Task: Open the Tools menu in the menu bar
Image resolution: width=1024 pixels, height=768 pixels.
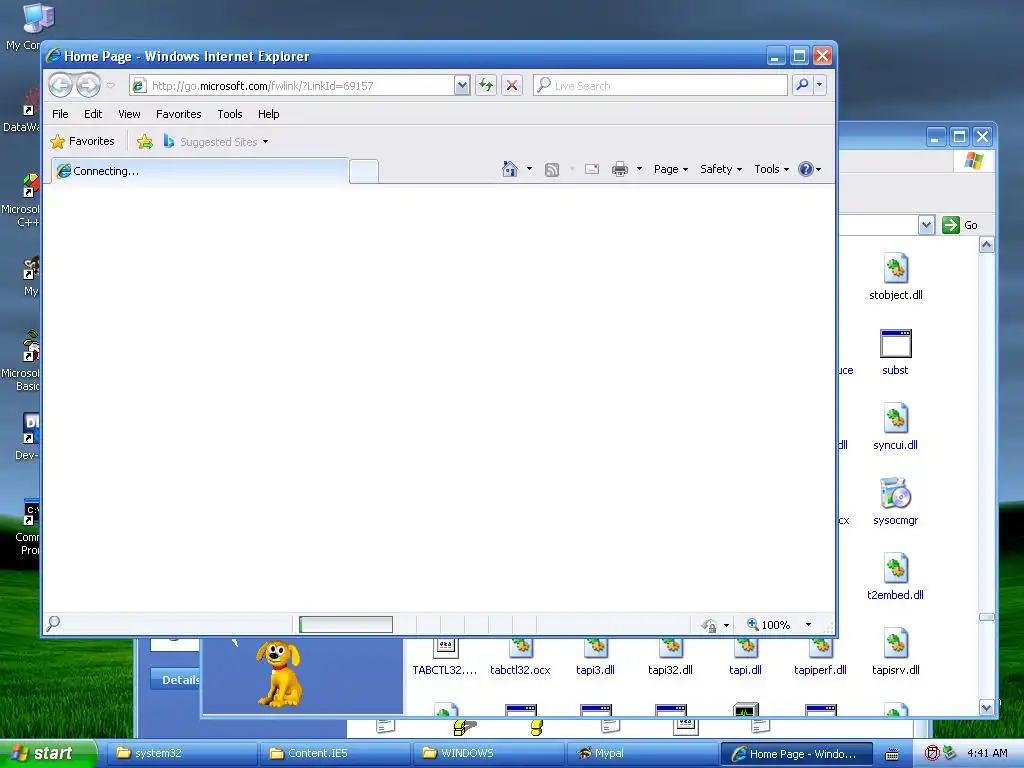Action: click(230, 114)
